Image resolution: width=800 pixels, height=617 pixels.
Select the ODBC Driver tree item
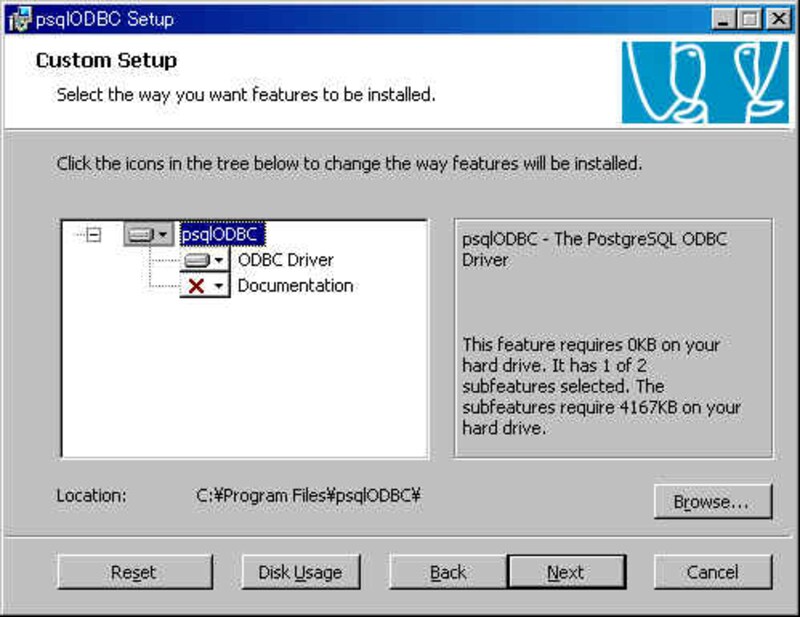285,260
